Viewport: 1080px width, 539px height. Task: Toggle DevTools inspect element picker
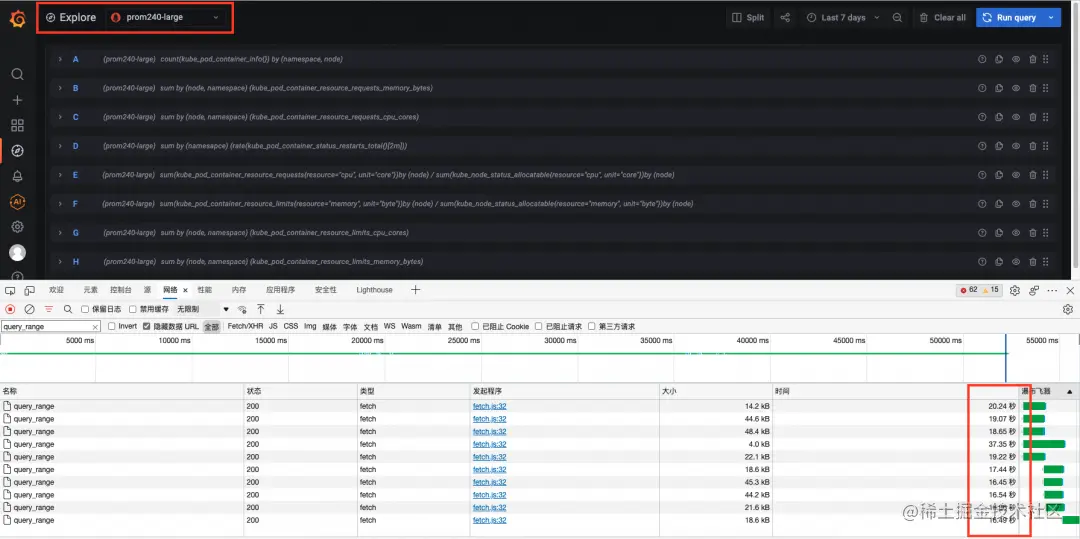[10, 290]
